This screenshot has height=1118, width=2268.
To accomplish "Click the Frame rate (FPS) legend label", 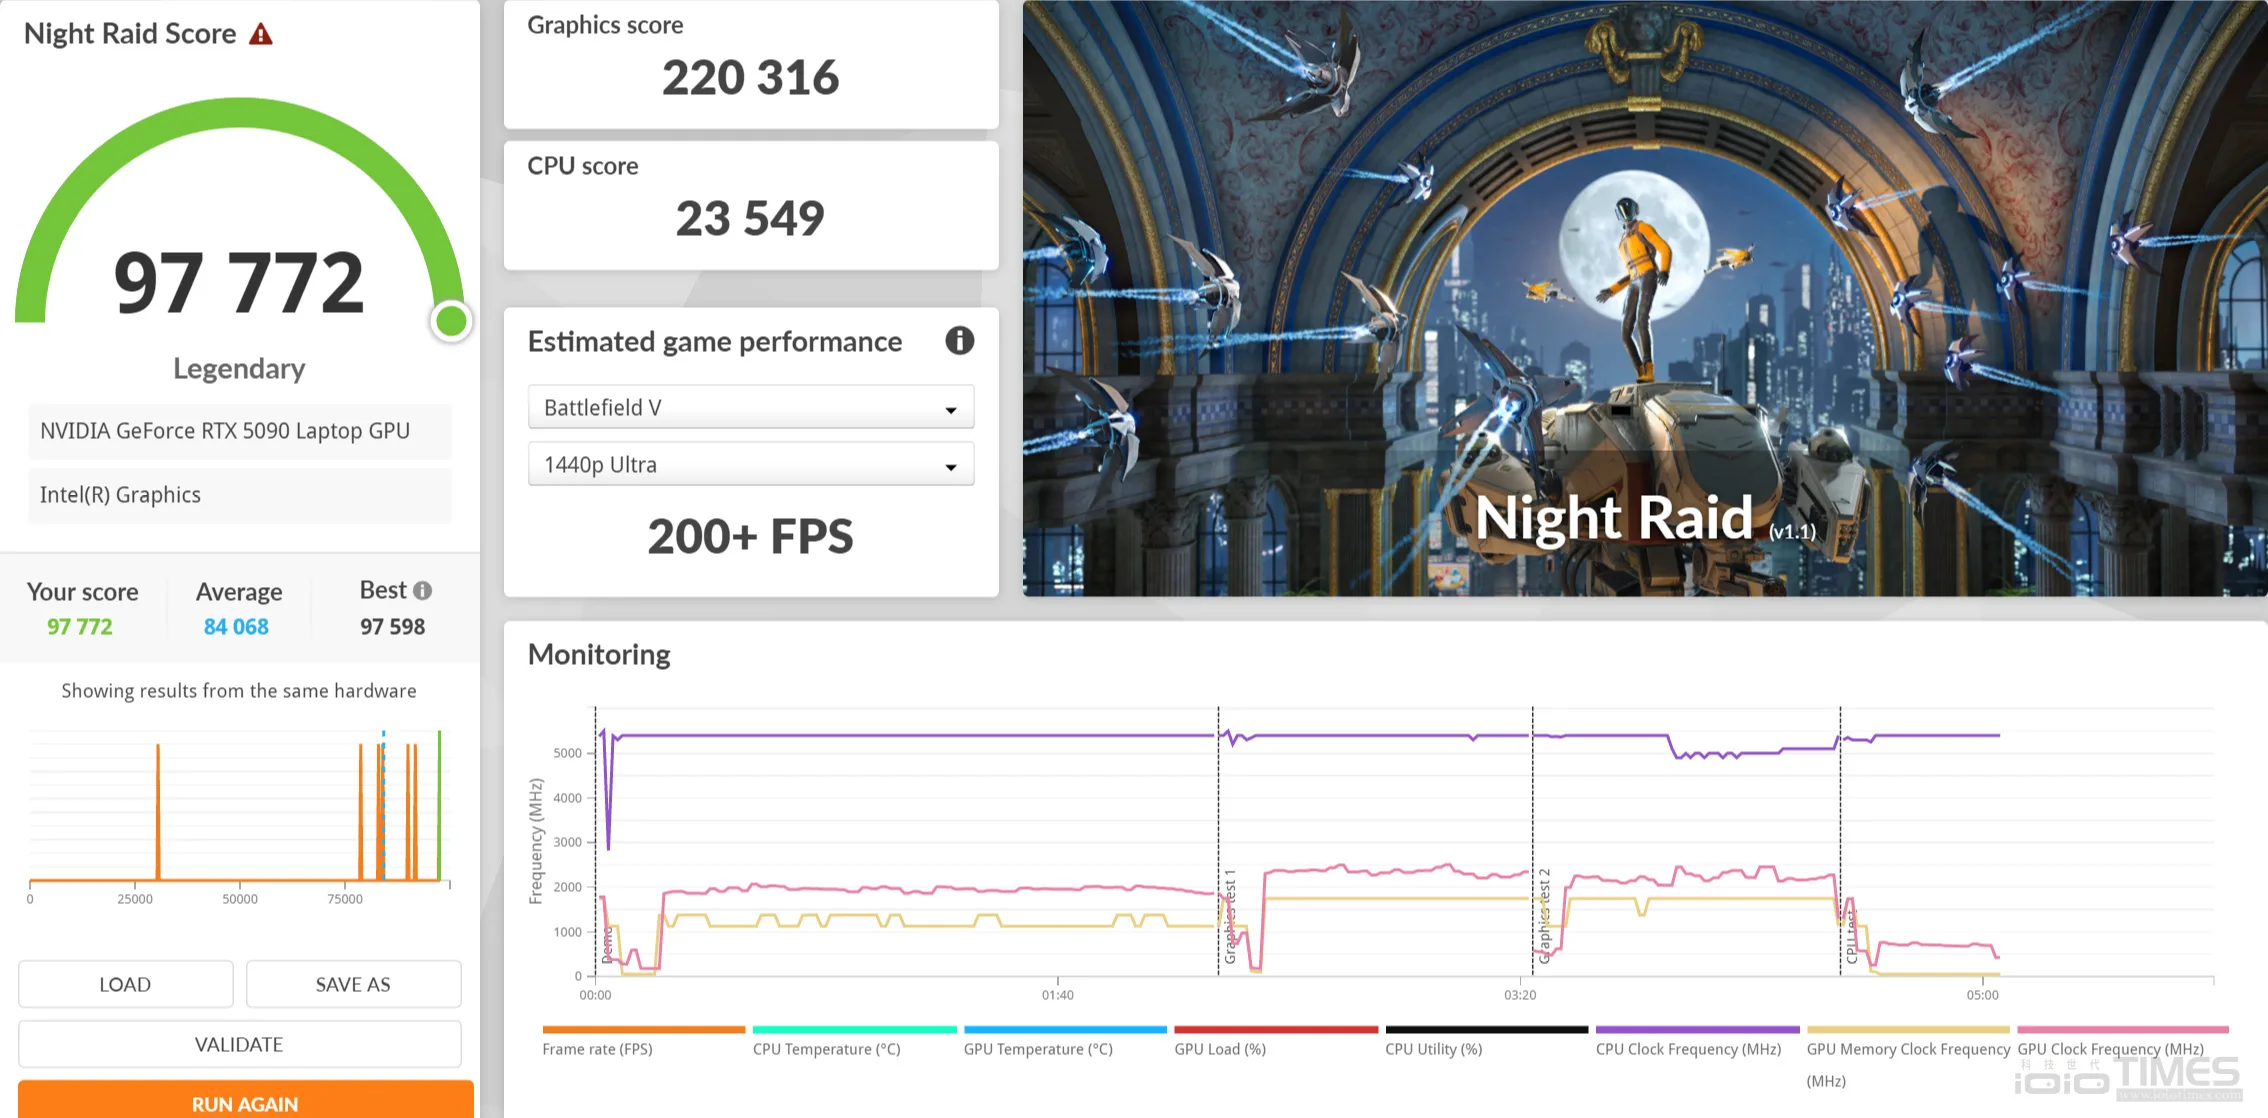I will (597, 1049).
